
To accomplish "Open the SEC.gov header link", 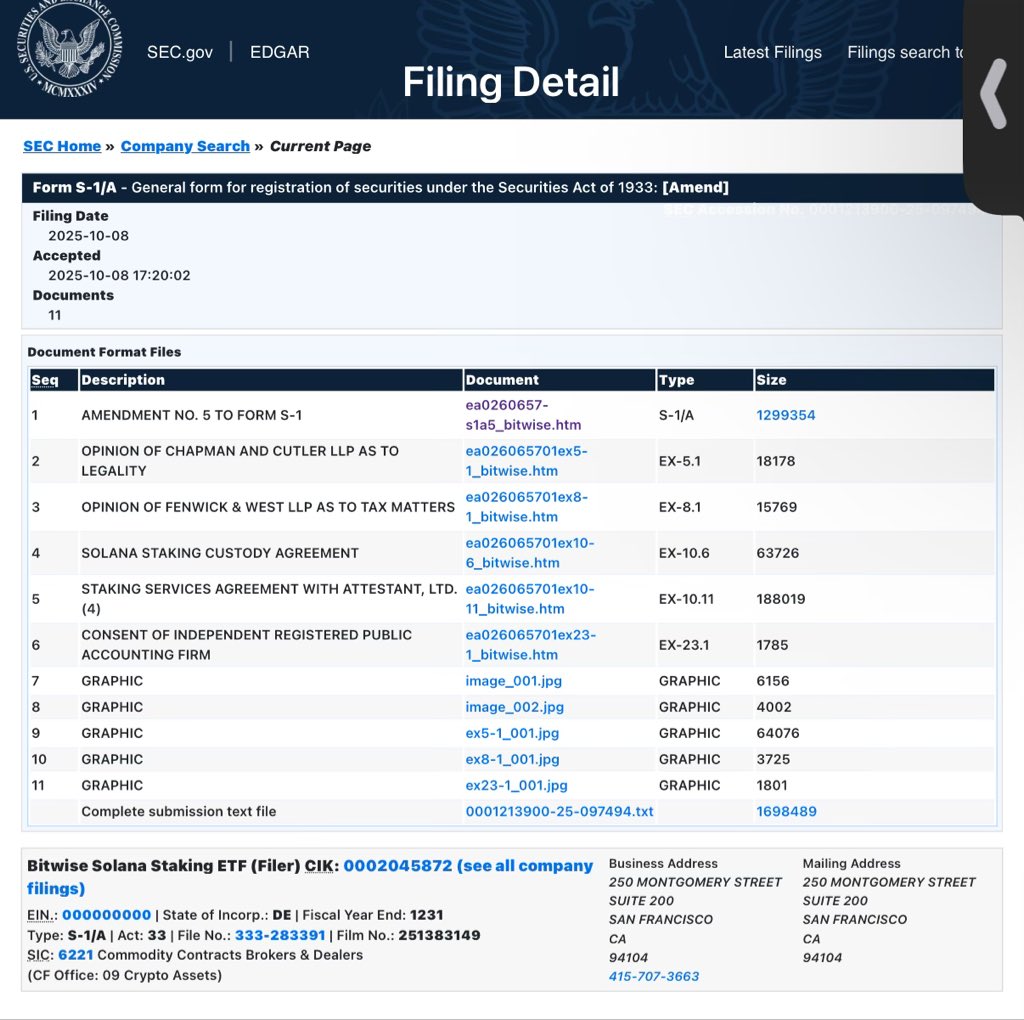I will (180, 52).
